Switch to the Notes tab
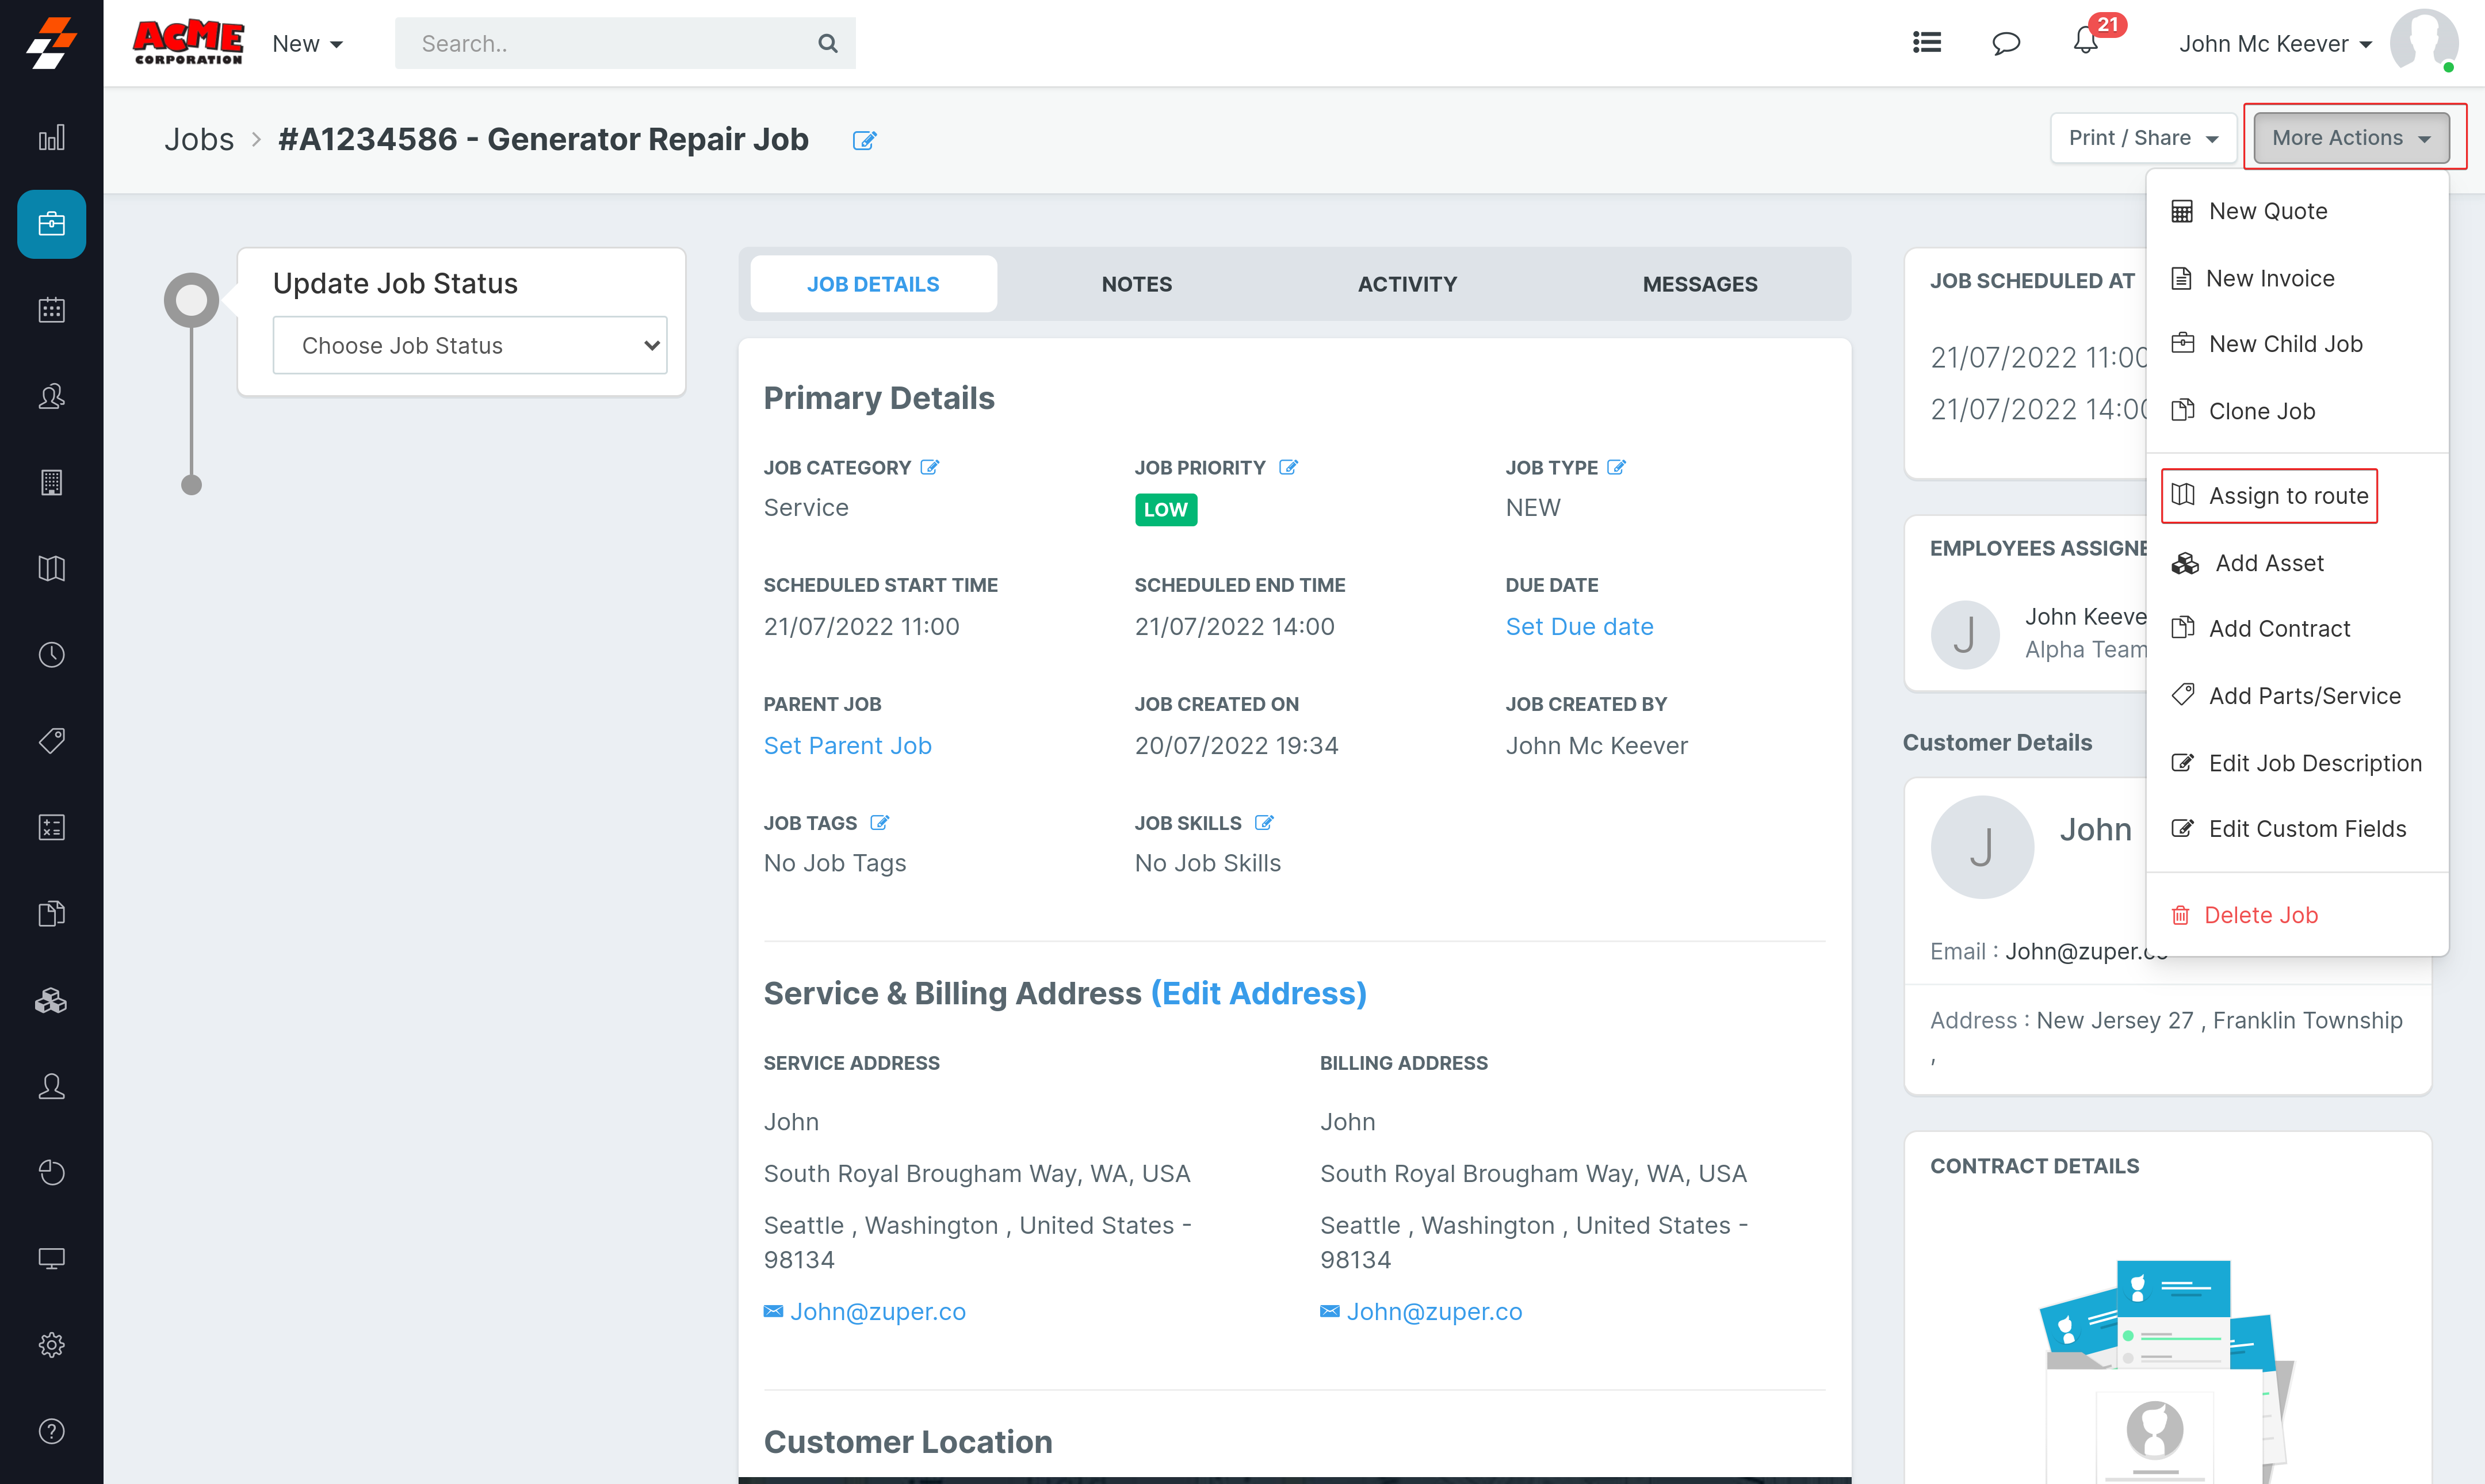Viewport: 2485px width, 1484px height. point(1136,284)
